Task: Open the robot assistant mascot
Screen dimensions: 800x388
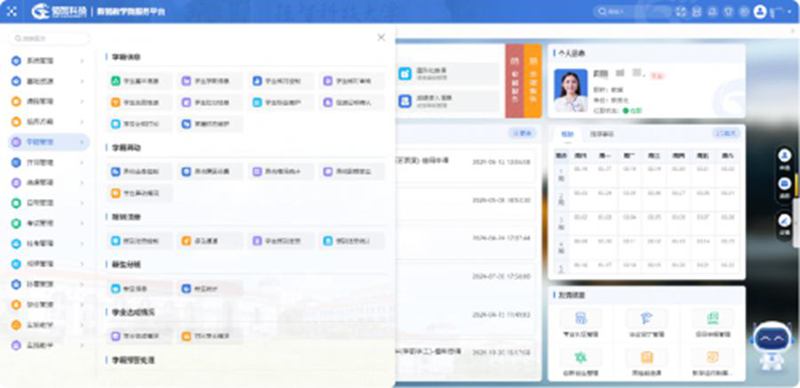Action: coord(771,346)
